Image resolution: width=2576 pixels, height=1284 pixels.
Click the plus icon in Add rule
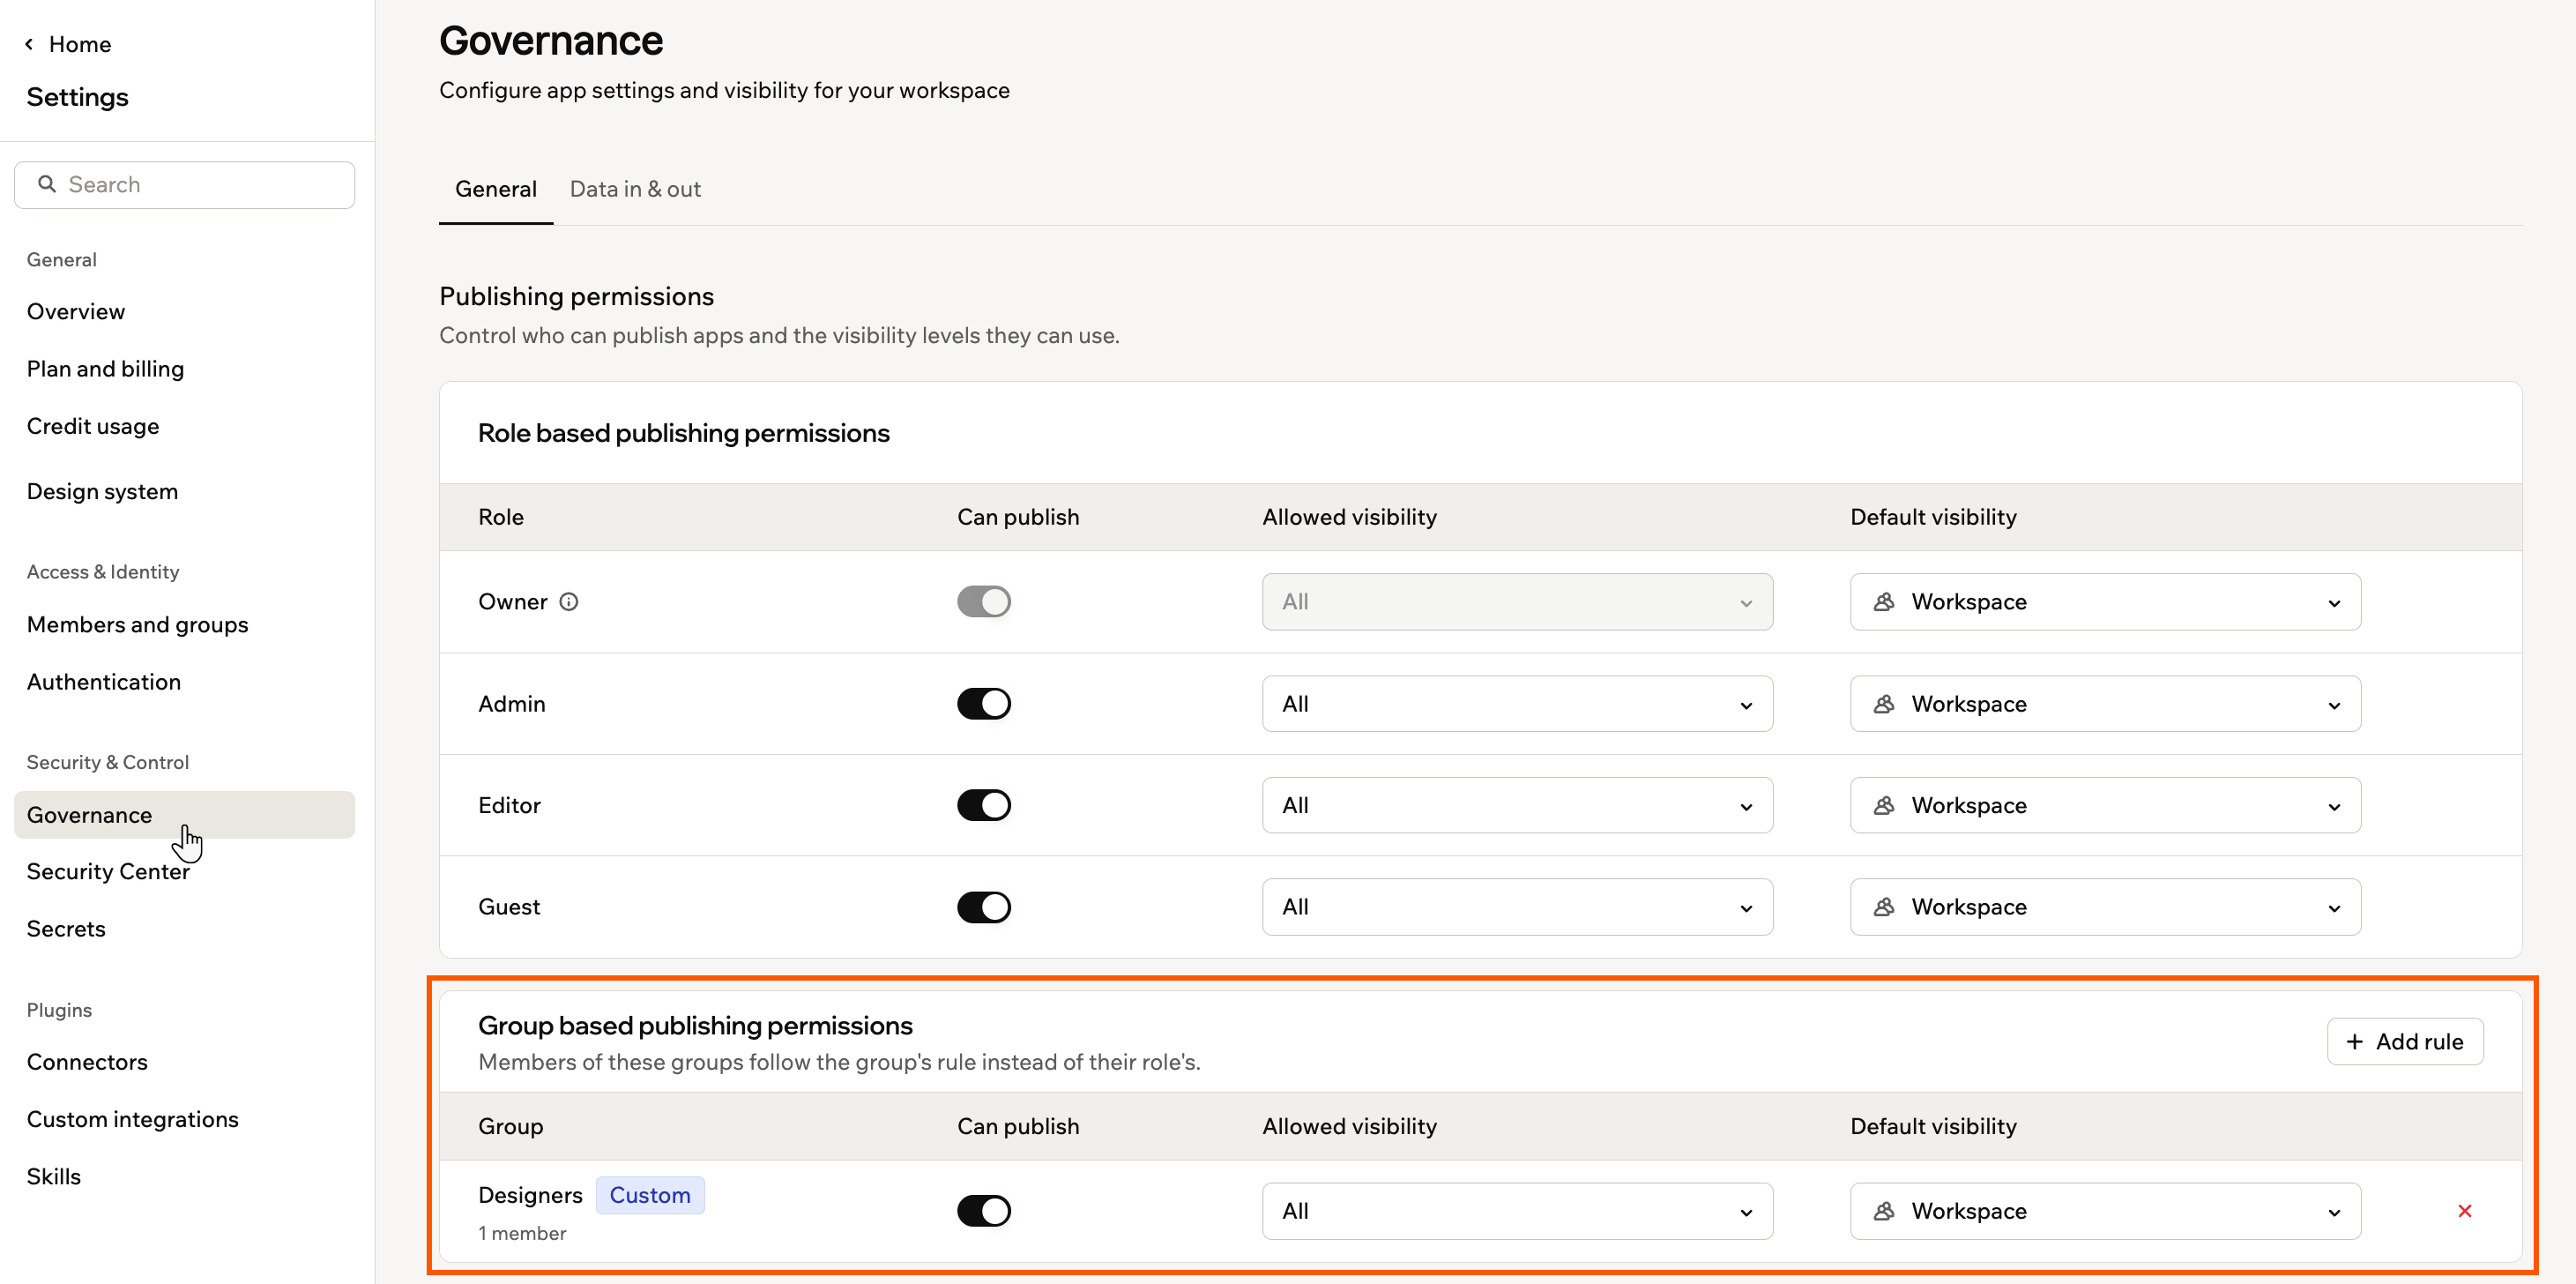(x=2354, y=1042)
